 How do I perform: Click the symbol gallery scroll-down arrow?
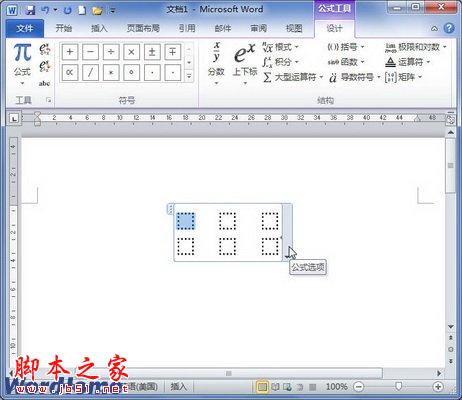pyautogui.click(x=189, y=62)
